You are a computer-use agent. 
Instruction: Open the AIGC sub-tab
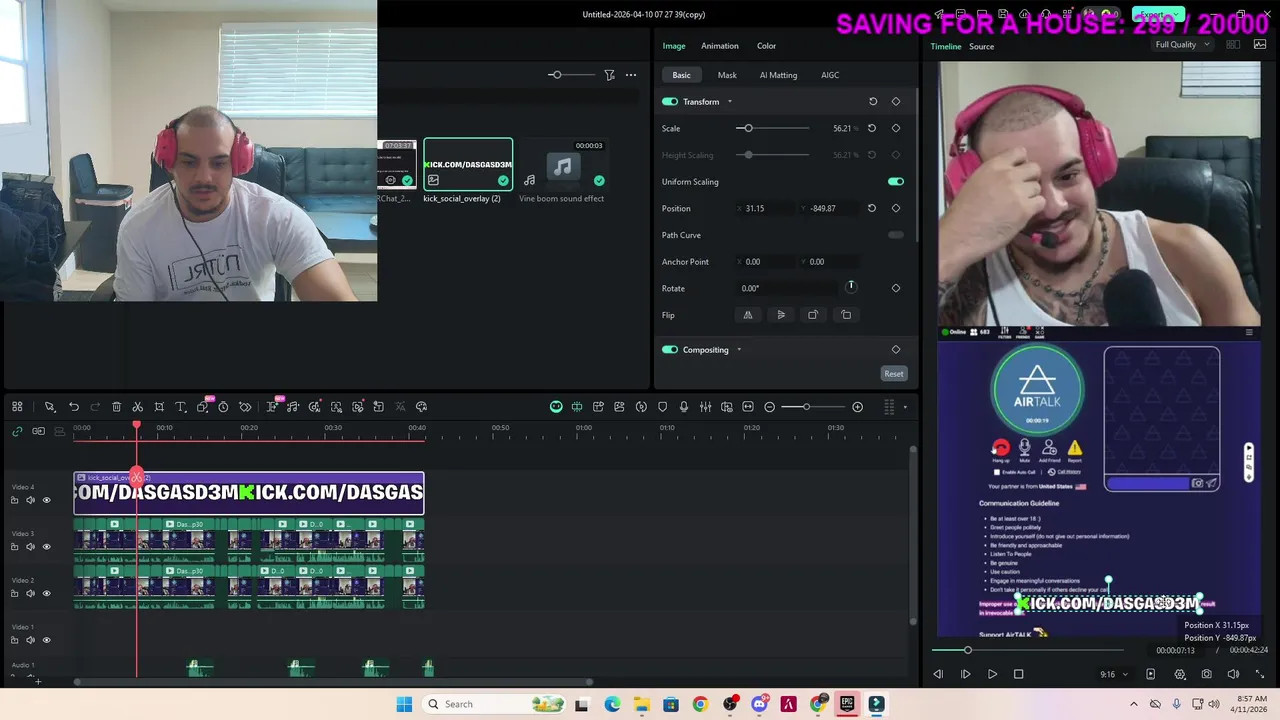(830, 75)
